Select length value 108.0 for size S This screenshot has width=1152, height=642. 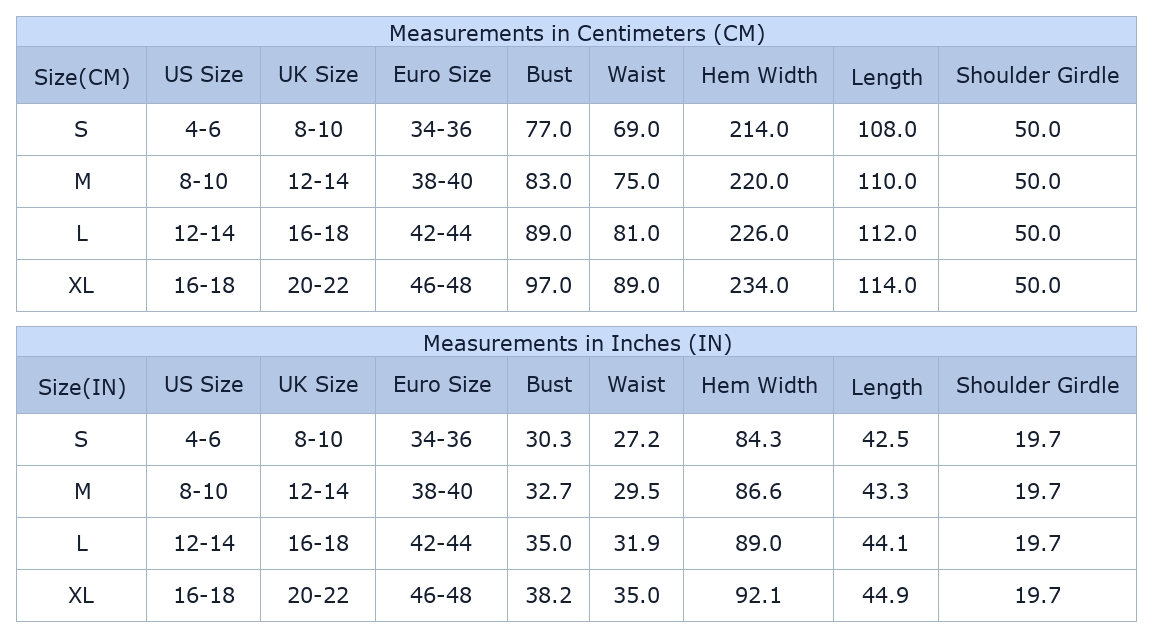pyautogui.click(x=887, y=129)
